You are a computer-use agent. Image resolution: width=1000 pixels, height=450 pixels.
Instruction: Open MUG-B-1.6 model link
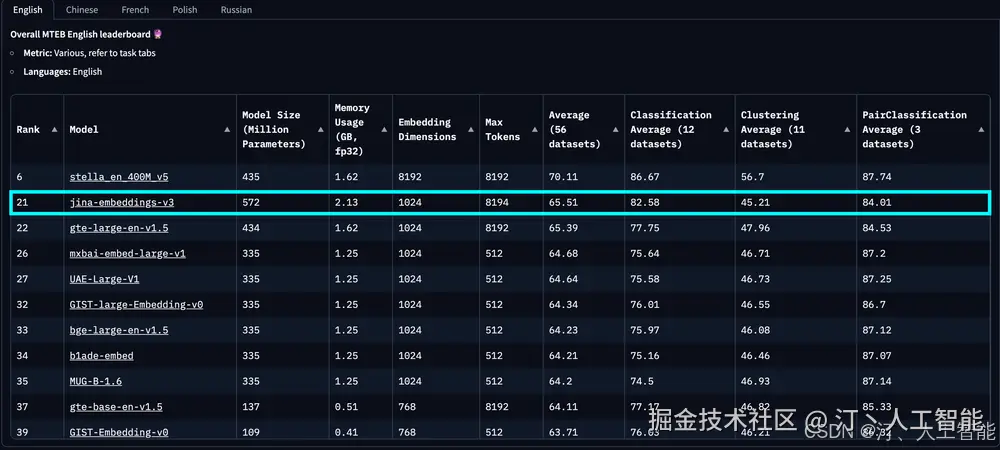(x=96, y=381)
